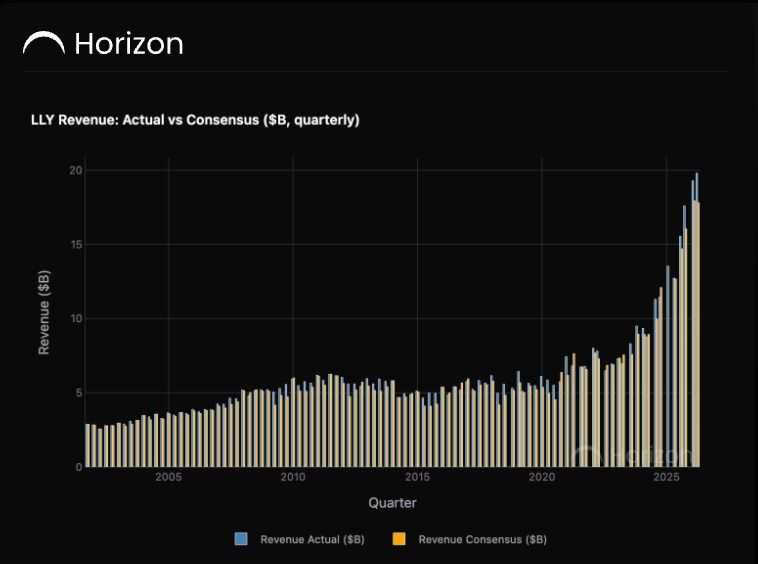Click the 15 y-axis tick label
The width and height of the screenshot is (758, 564).
click(75, 245)
